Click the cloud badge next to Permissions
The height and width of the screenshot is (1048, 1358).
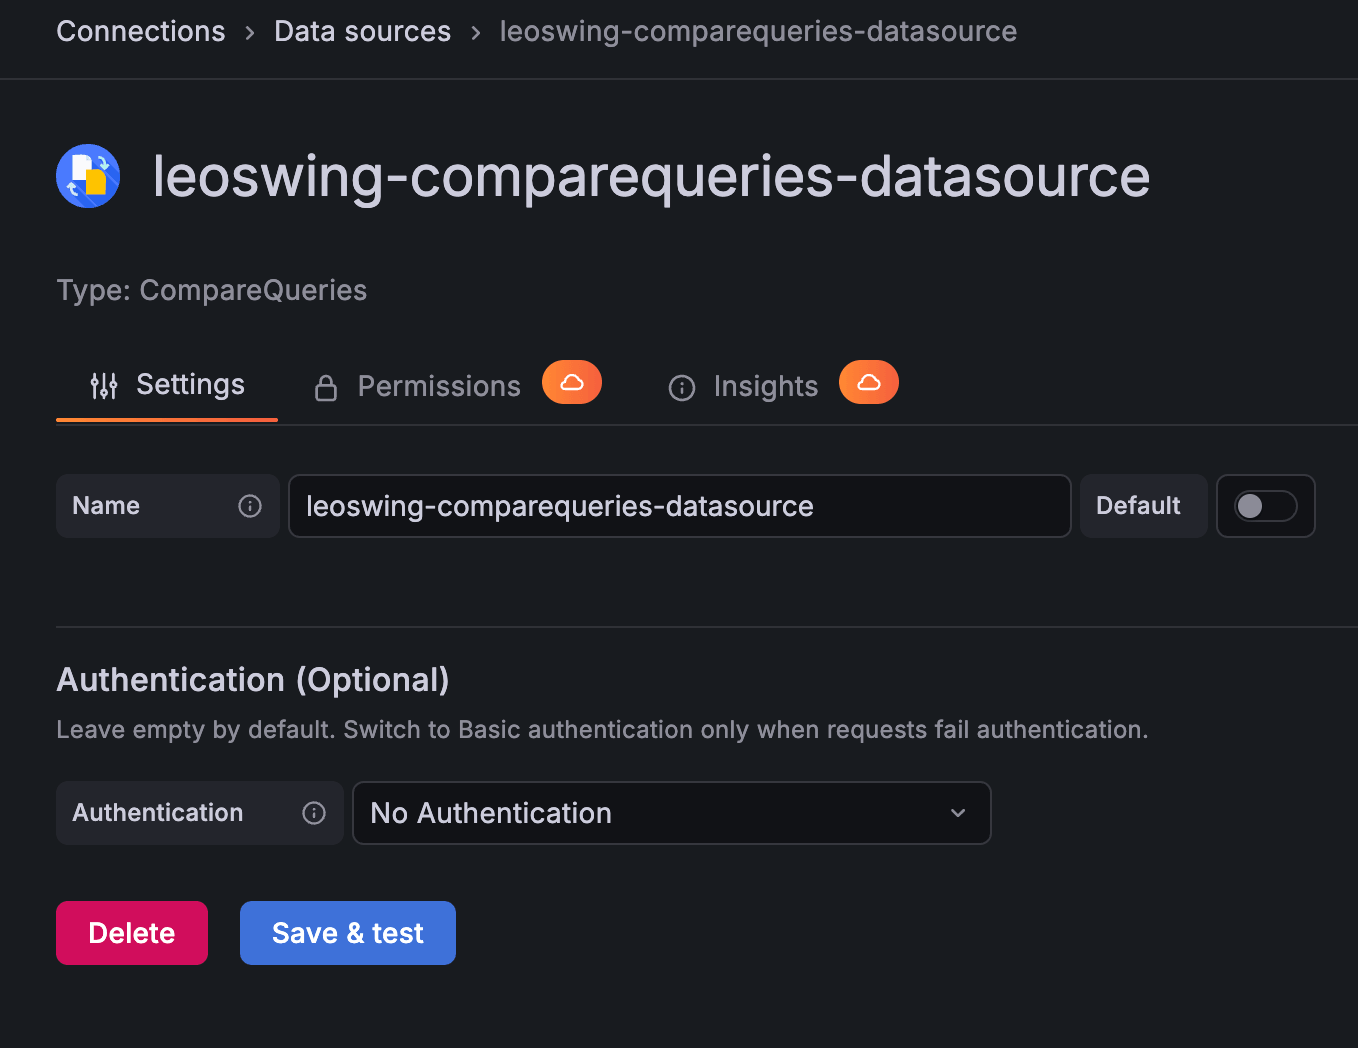[572, 382]
